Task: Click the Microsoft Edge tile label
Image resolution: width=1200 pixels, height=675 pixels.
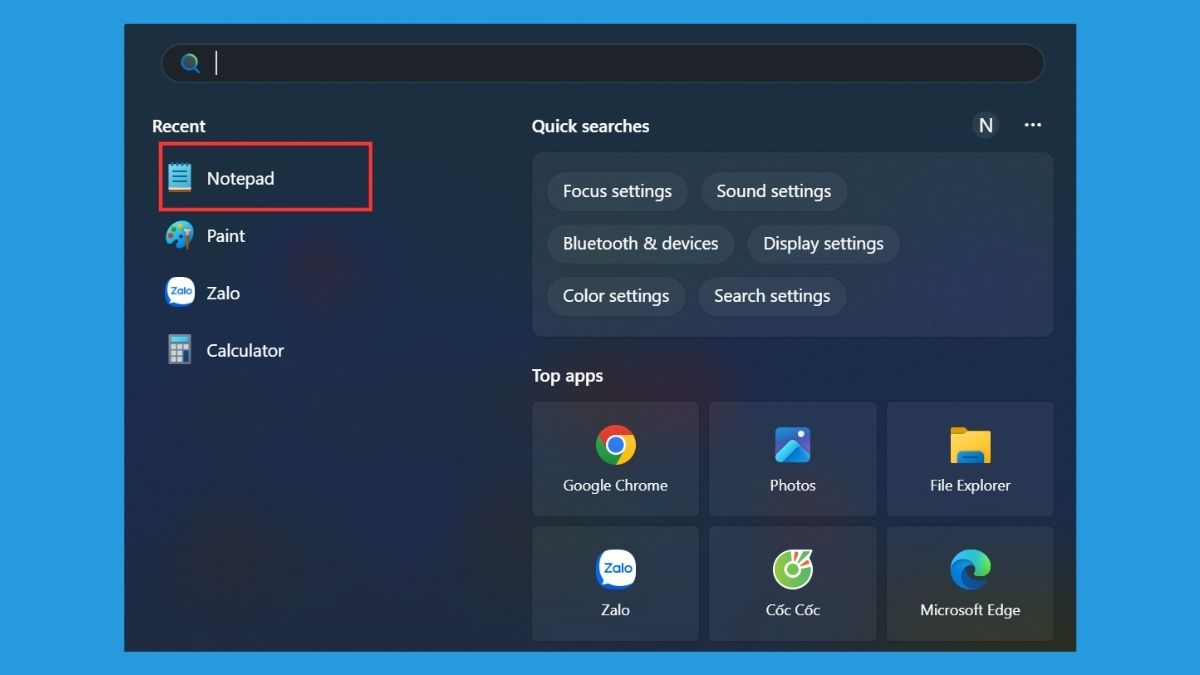Action: coord(970,610)
